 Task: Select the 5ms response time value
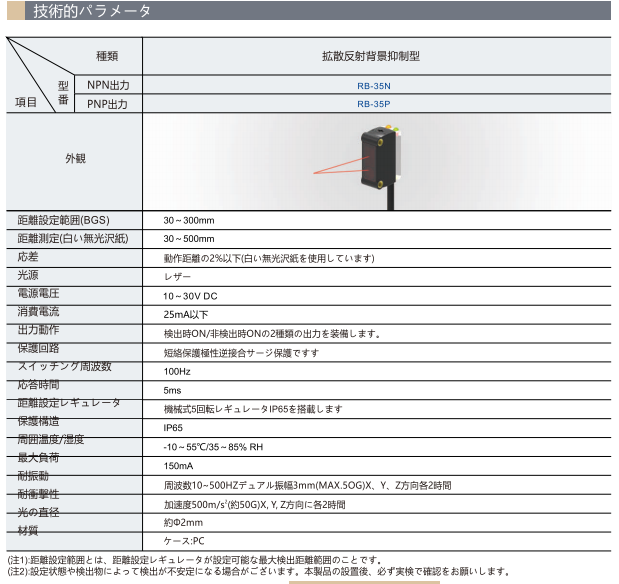pyautogui.click(x=172, y=390)
